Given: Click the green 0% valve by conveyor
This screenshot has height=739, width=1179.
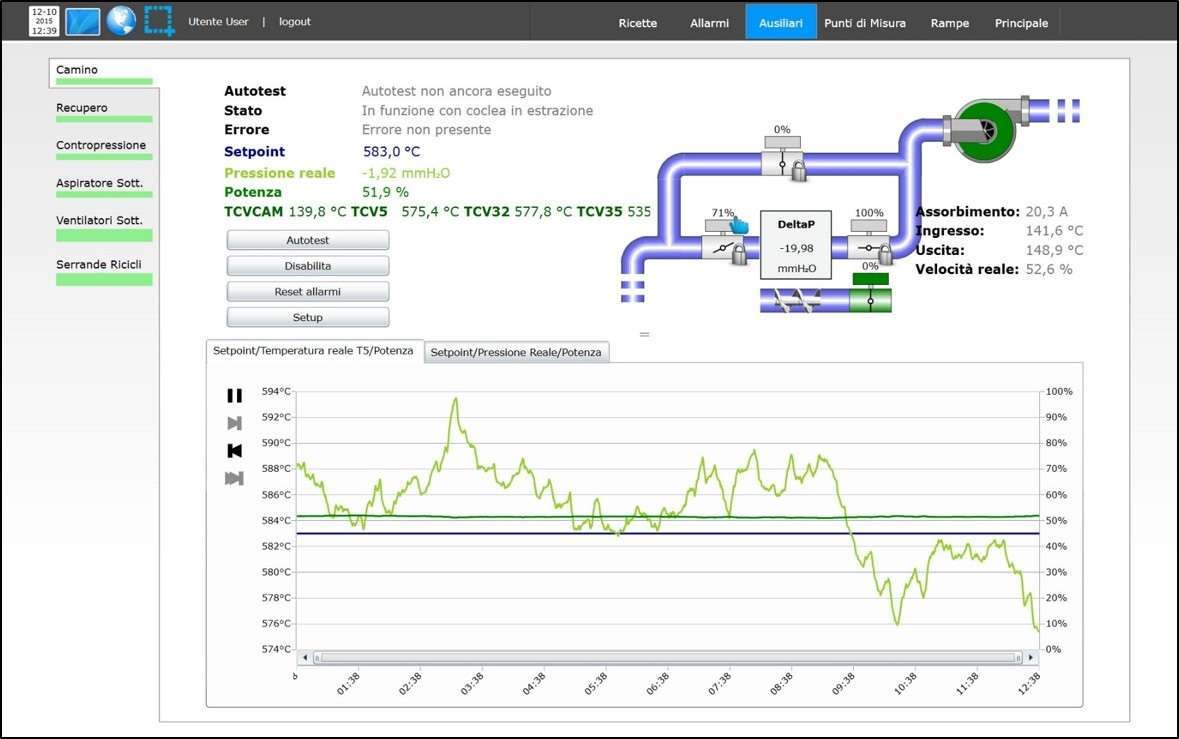Looking at the screenshot, I should tap(869, 300).
